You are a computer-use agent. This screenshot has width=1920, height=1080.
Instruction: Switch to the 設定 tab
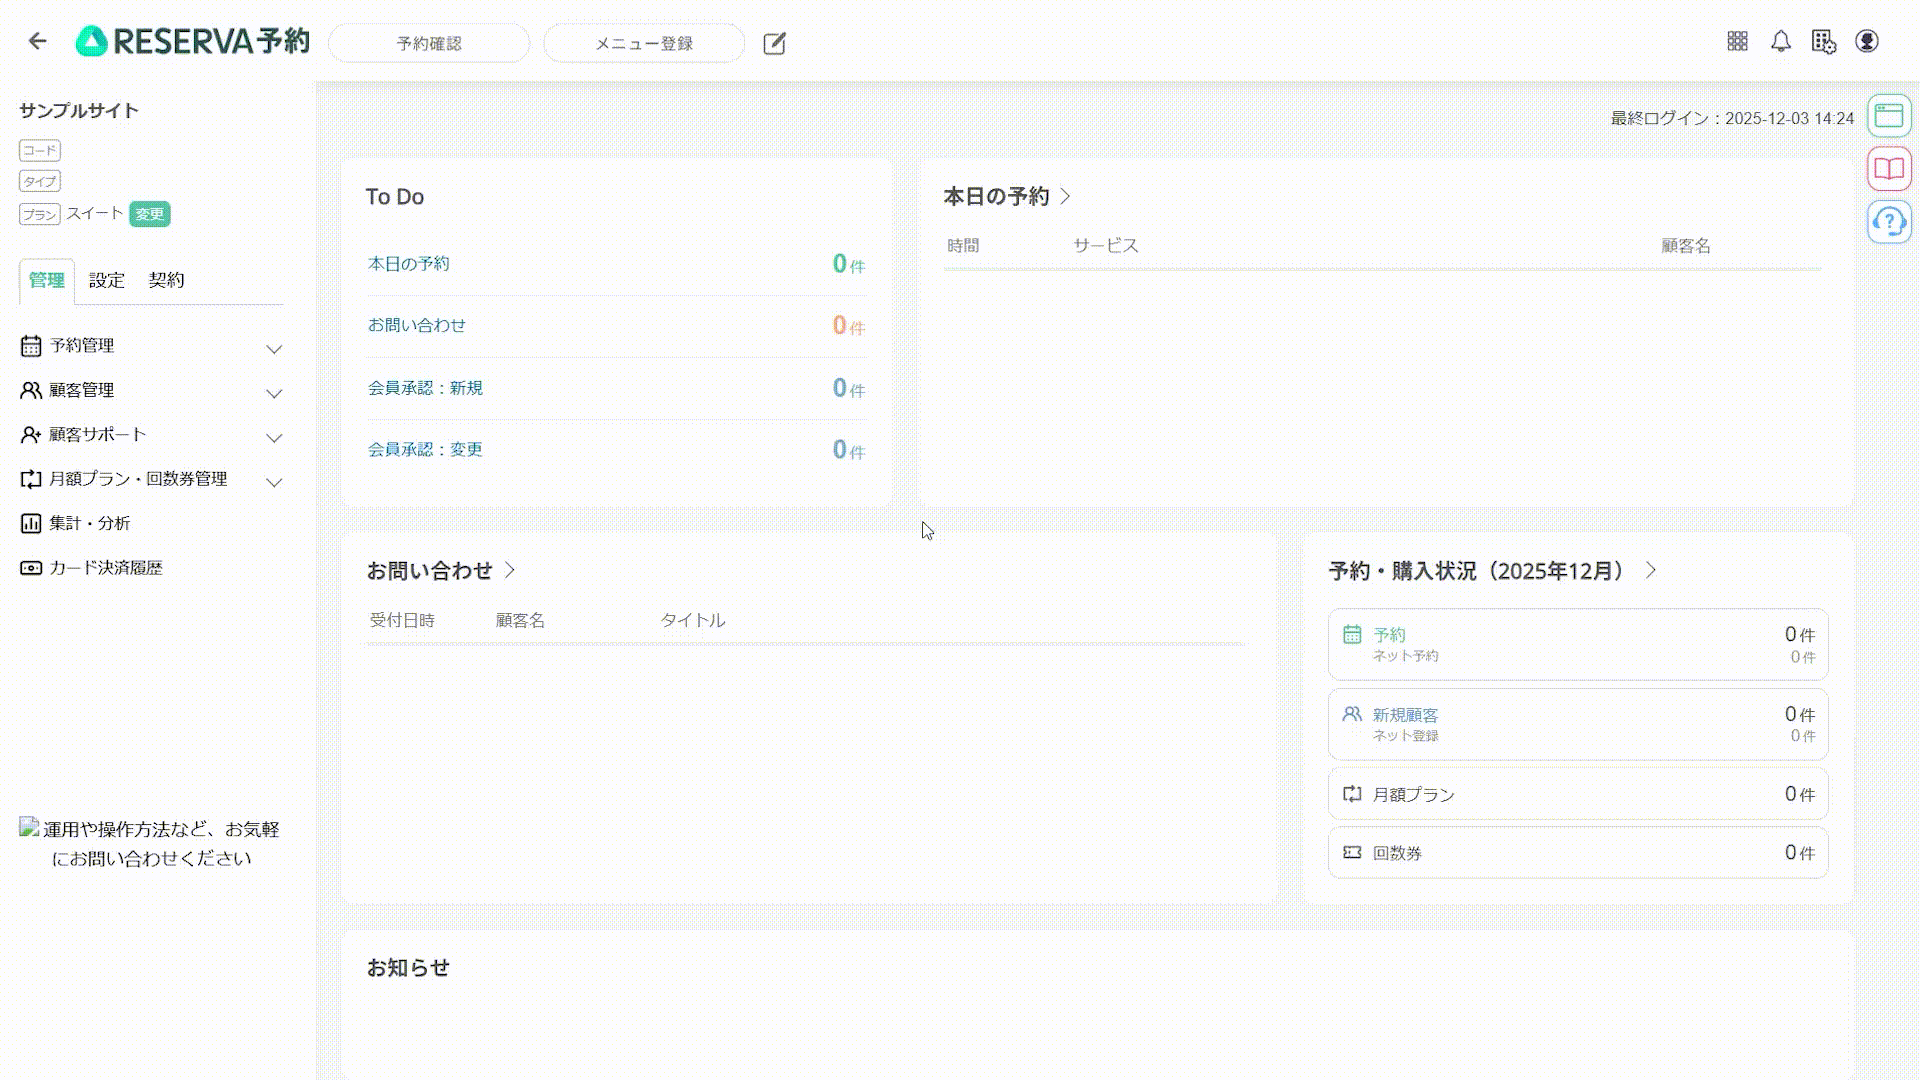[106, 281]
